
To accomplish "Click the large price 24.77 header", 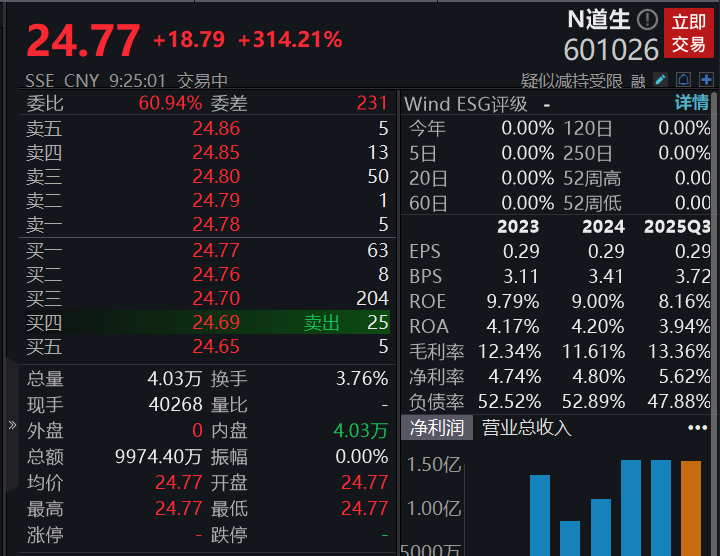I will [x=83, y=40].
